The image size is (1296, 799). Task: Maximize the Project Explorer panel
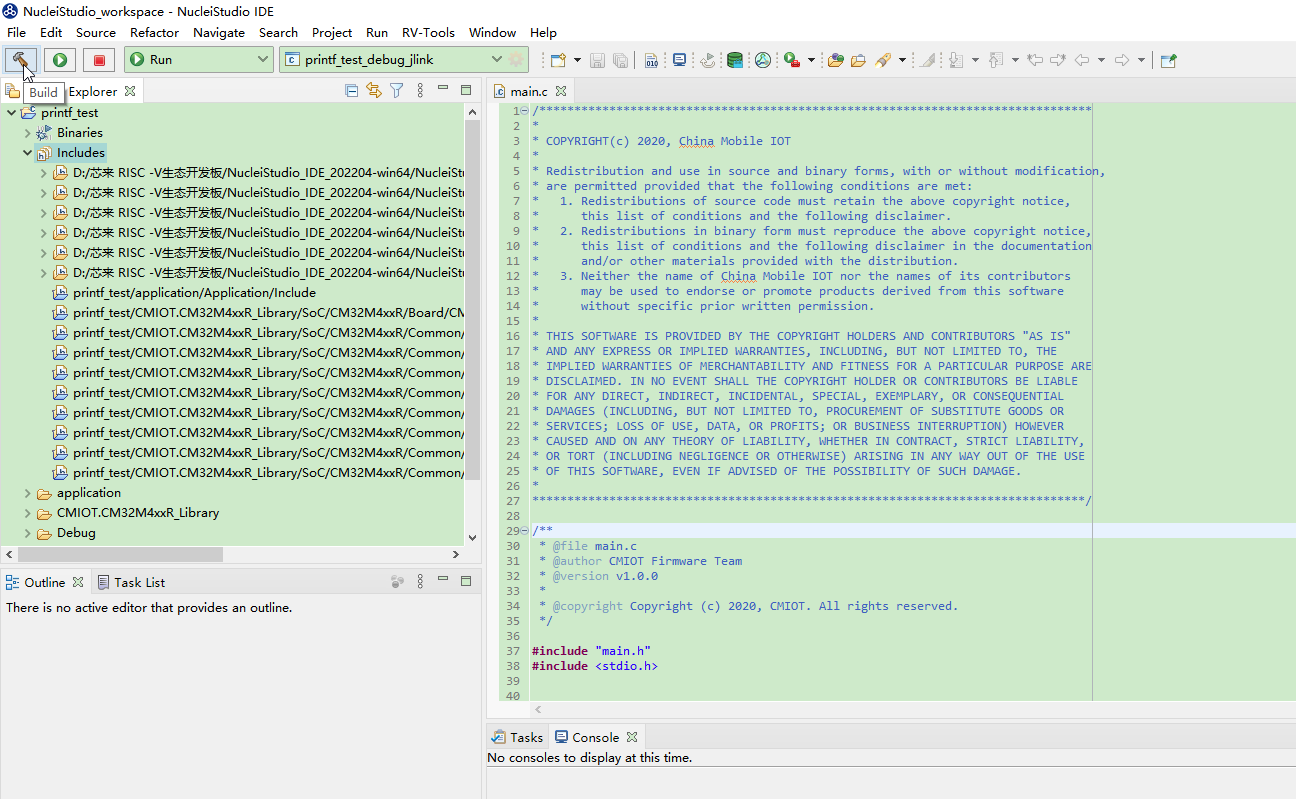[x=466, y=89]
